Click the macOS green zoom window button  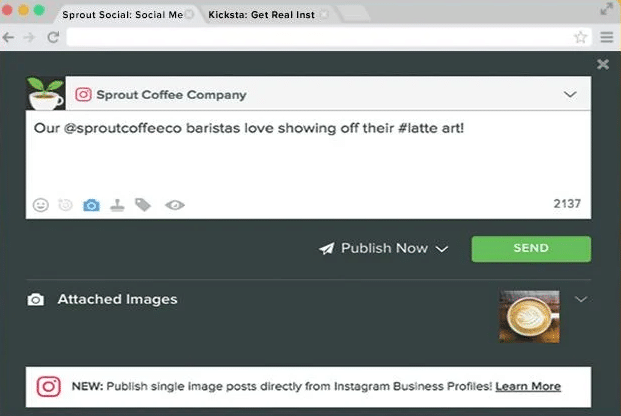coord(39,10)
